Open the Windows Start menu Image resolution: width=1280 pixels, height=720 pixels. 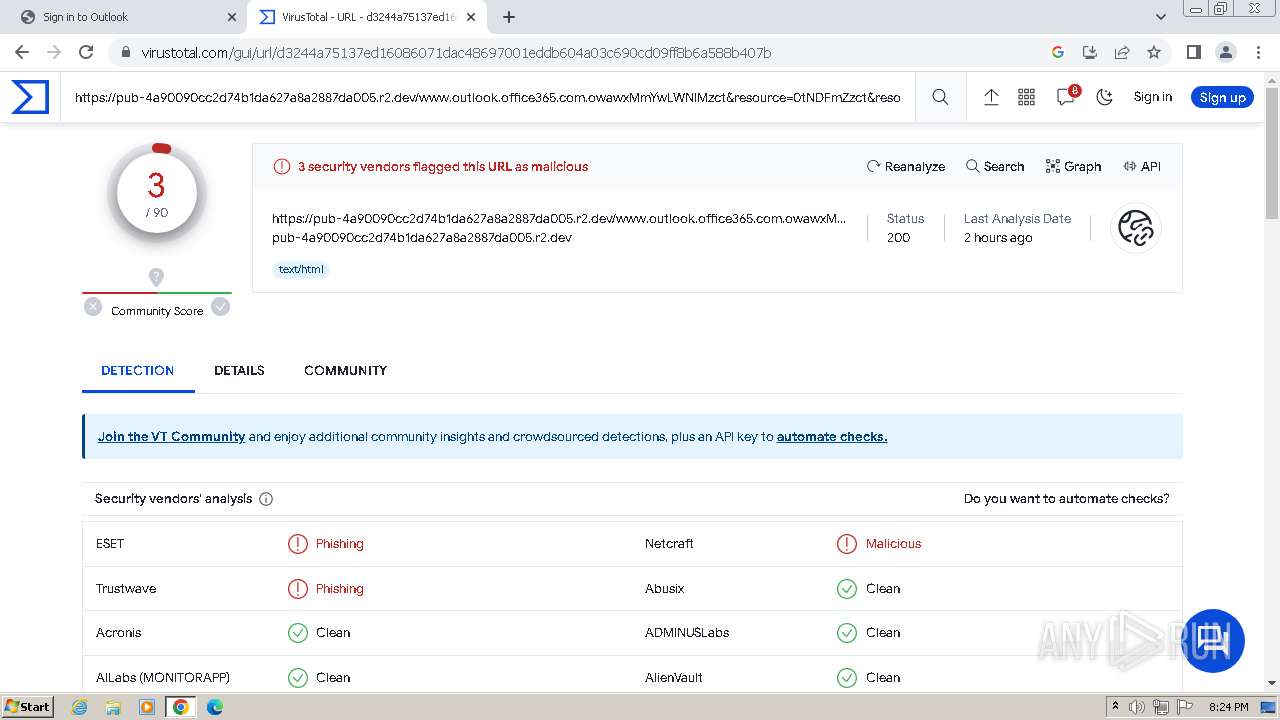[x=27, y=706]
